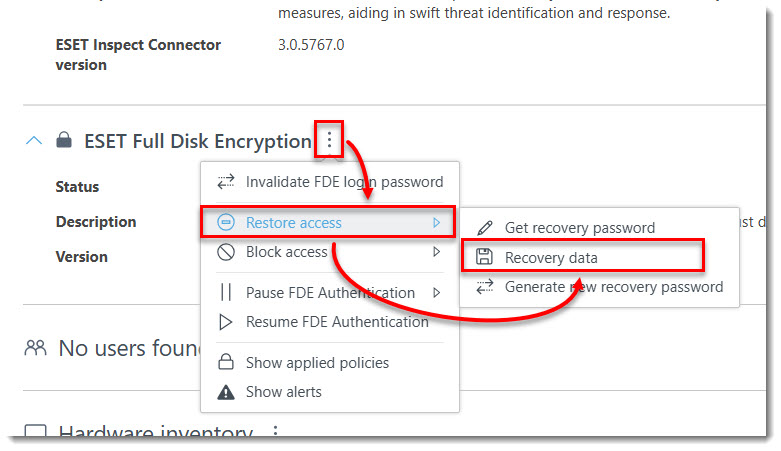Image resolution: width=781 pixels, height=451 pixels.
Task: Click the play triangle icon for Resume FDE Authentication
Action: [226, 322]
